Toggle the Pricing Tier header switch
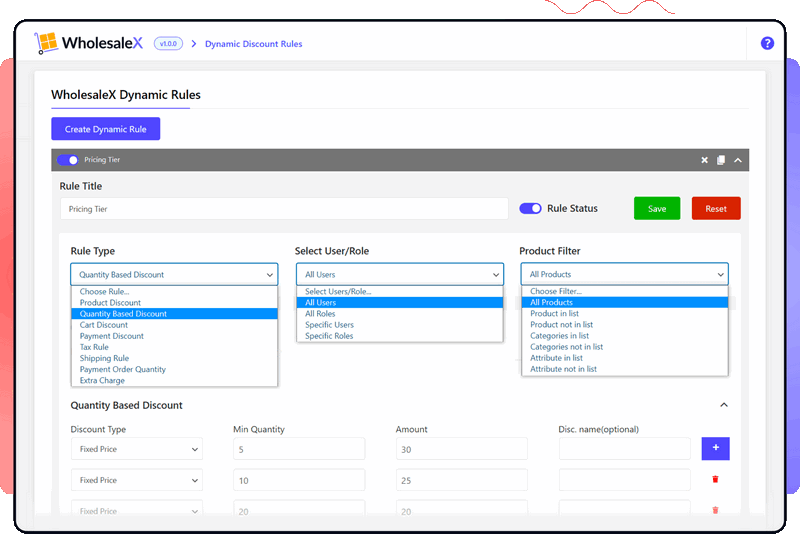Viewport: 800px width, 534px height. tap(68, 160)
